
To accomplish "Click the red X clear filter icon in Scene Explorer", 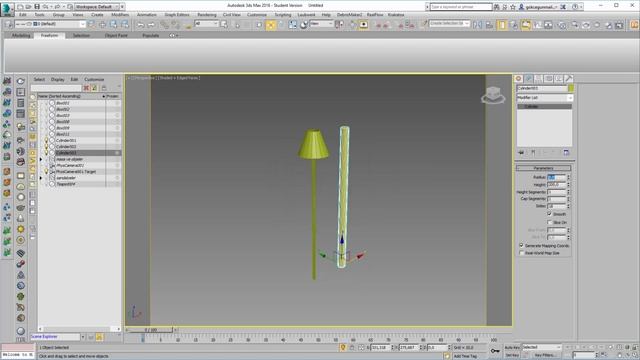I will tap(86, 88).
